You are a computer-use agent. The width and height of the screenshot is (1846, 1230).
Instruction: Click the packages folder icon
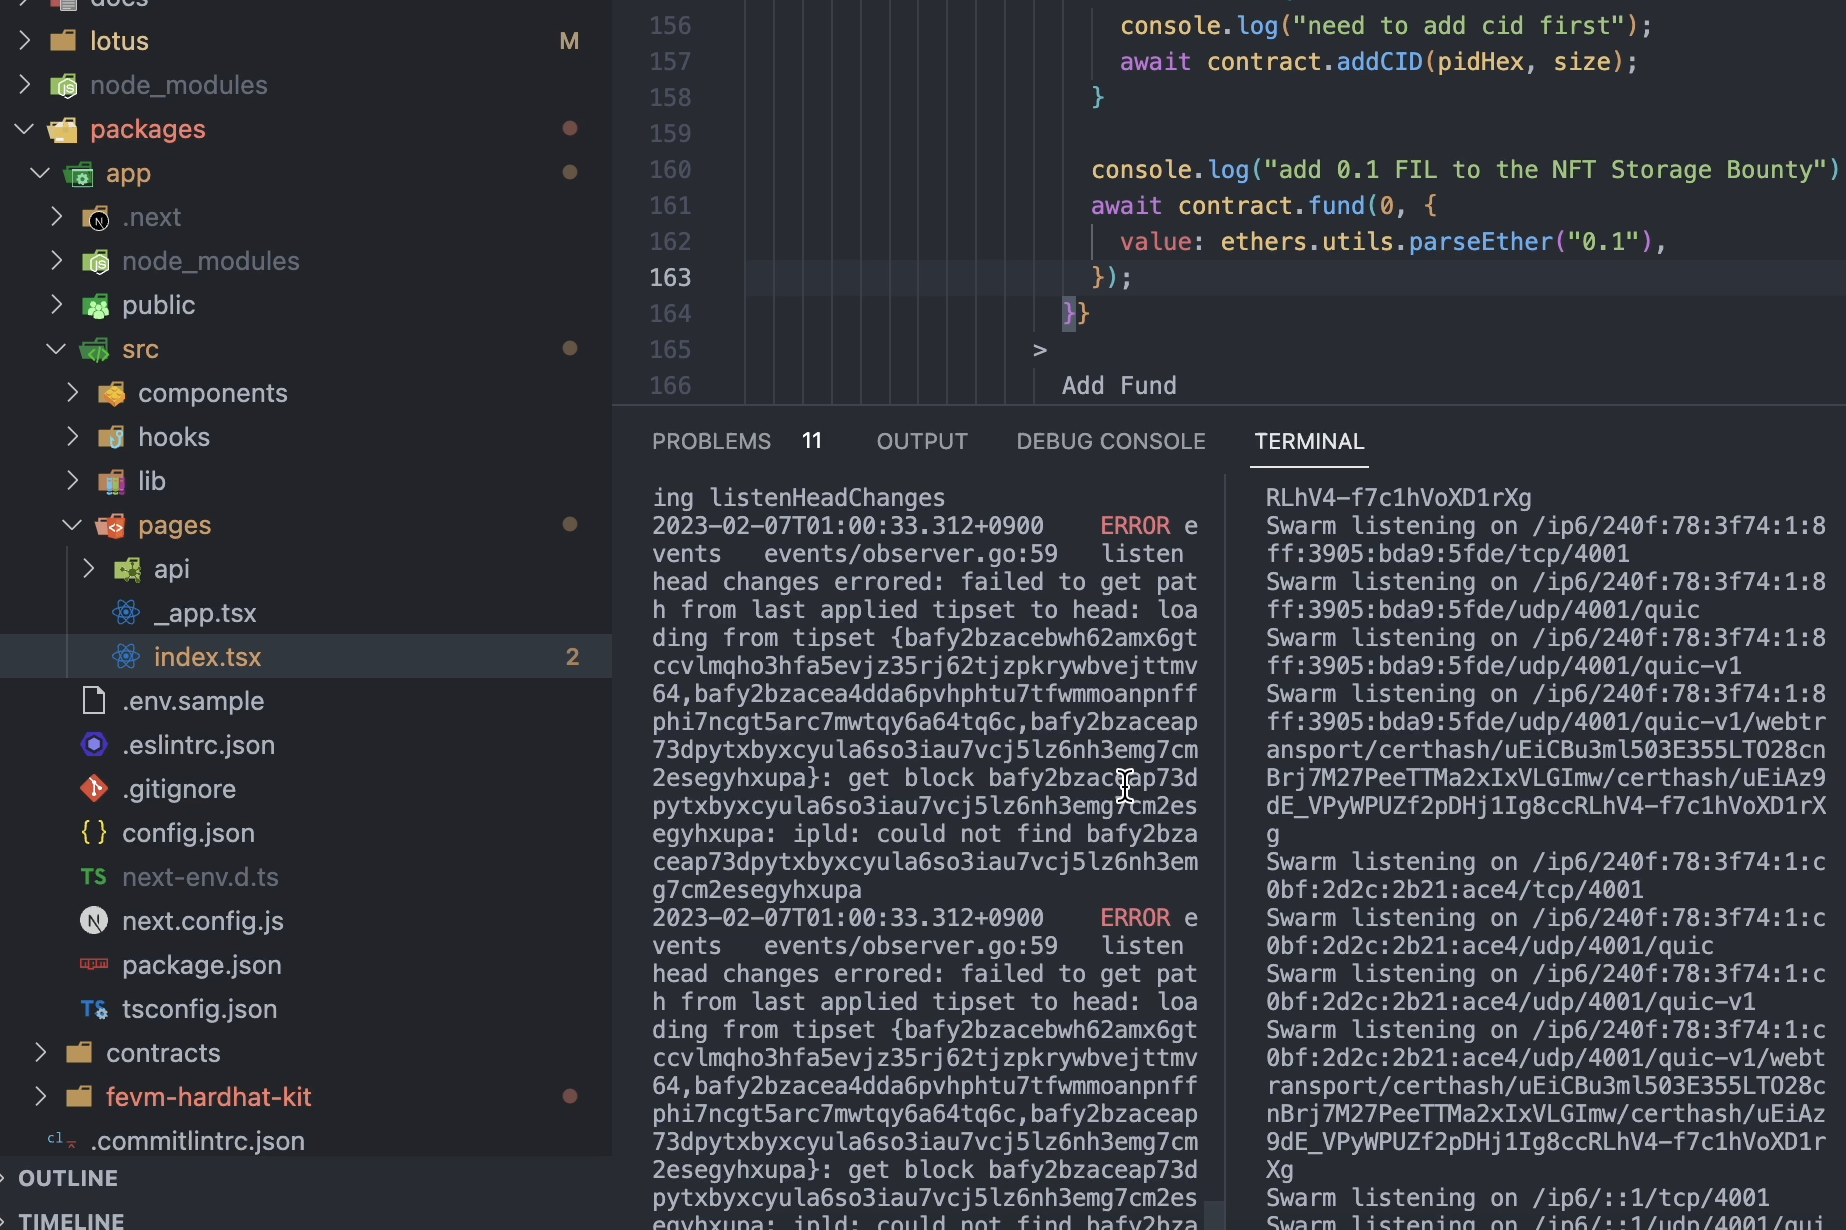(63, 129)
